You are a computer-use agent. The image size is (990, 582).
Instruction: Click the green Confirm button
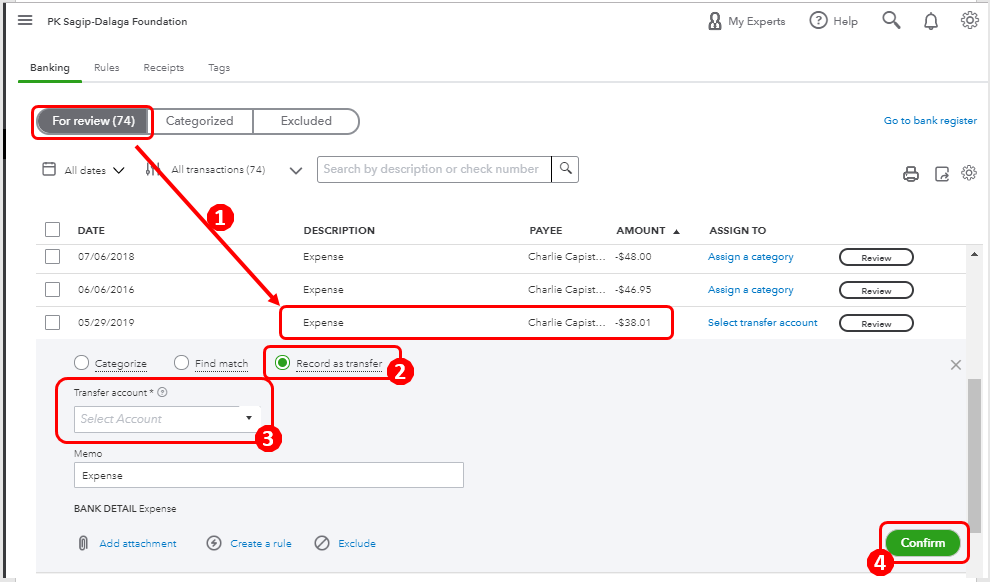922,543
